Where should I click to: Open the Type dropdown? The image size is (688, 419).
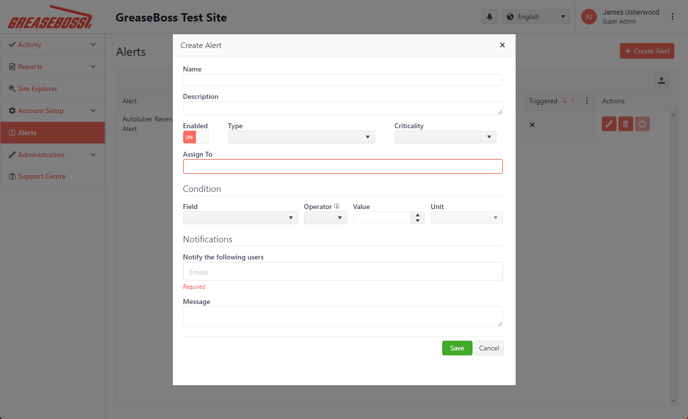pos(301,137)
